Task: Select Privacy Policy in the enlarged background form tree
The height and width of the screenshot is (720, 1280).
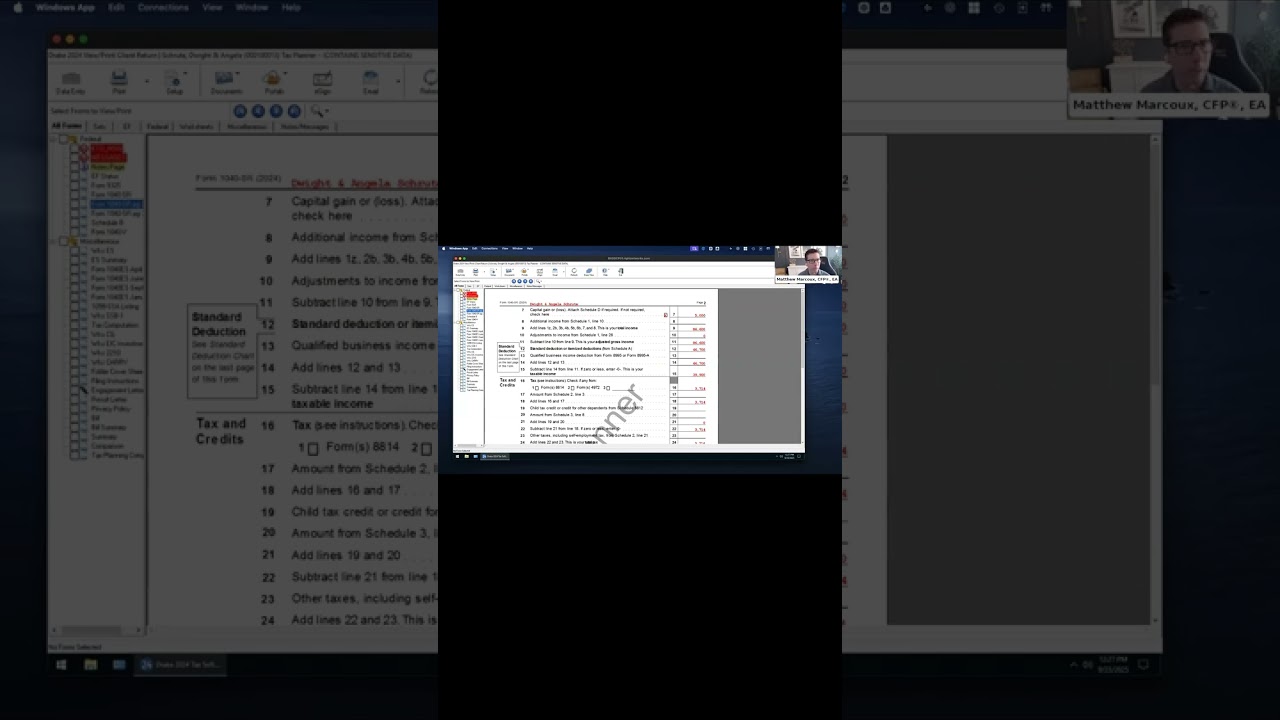Action: tap(110, 409)
